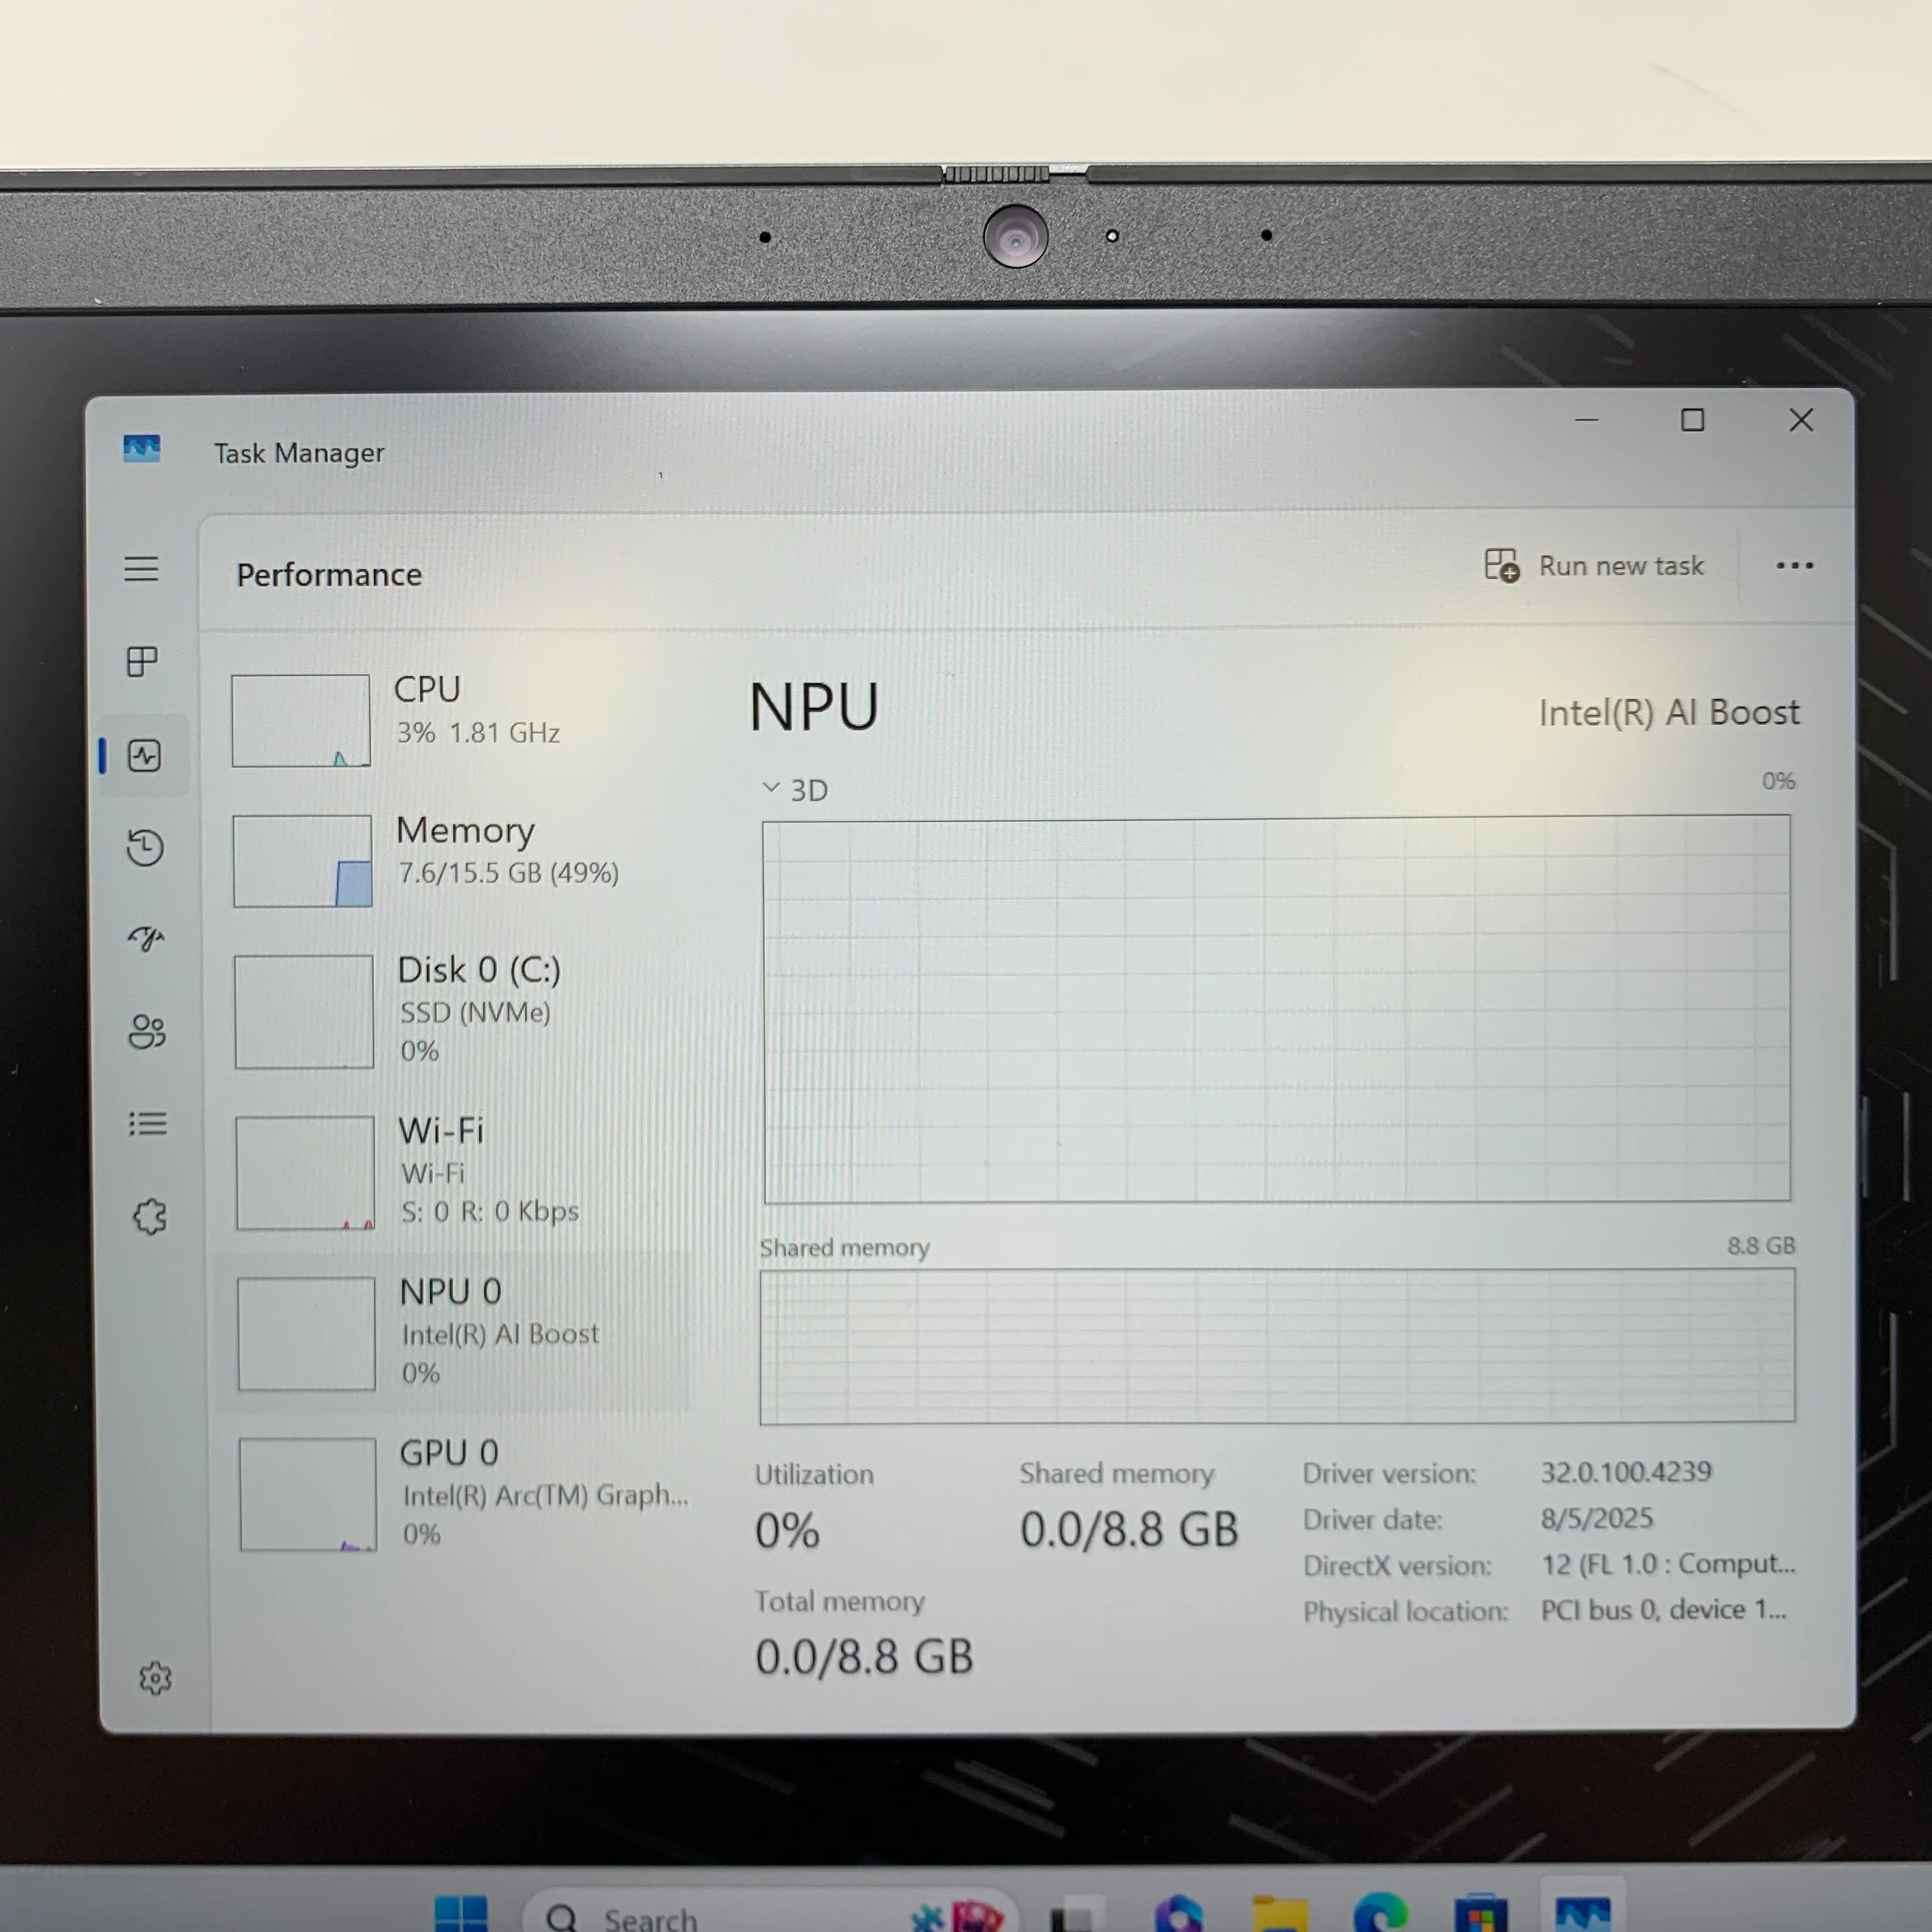This screenshot has height=1932, width=1932.
Task: Open File Explorer from the taskbar
Action: (x=1280, y=1915)
